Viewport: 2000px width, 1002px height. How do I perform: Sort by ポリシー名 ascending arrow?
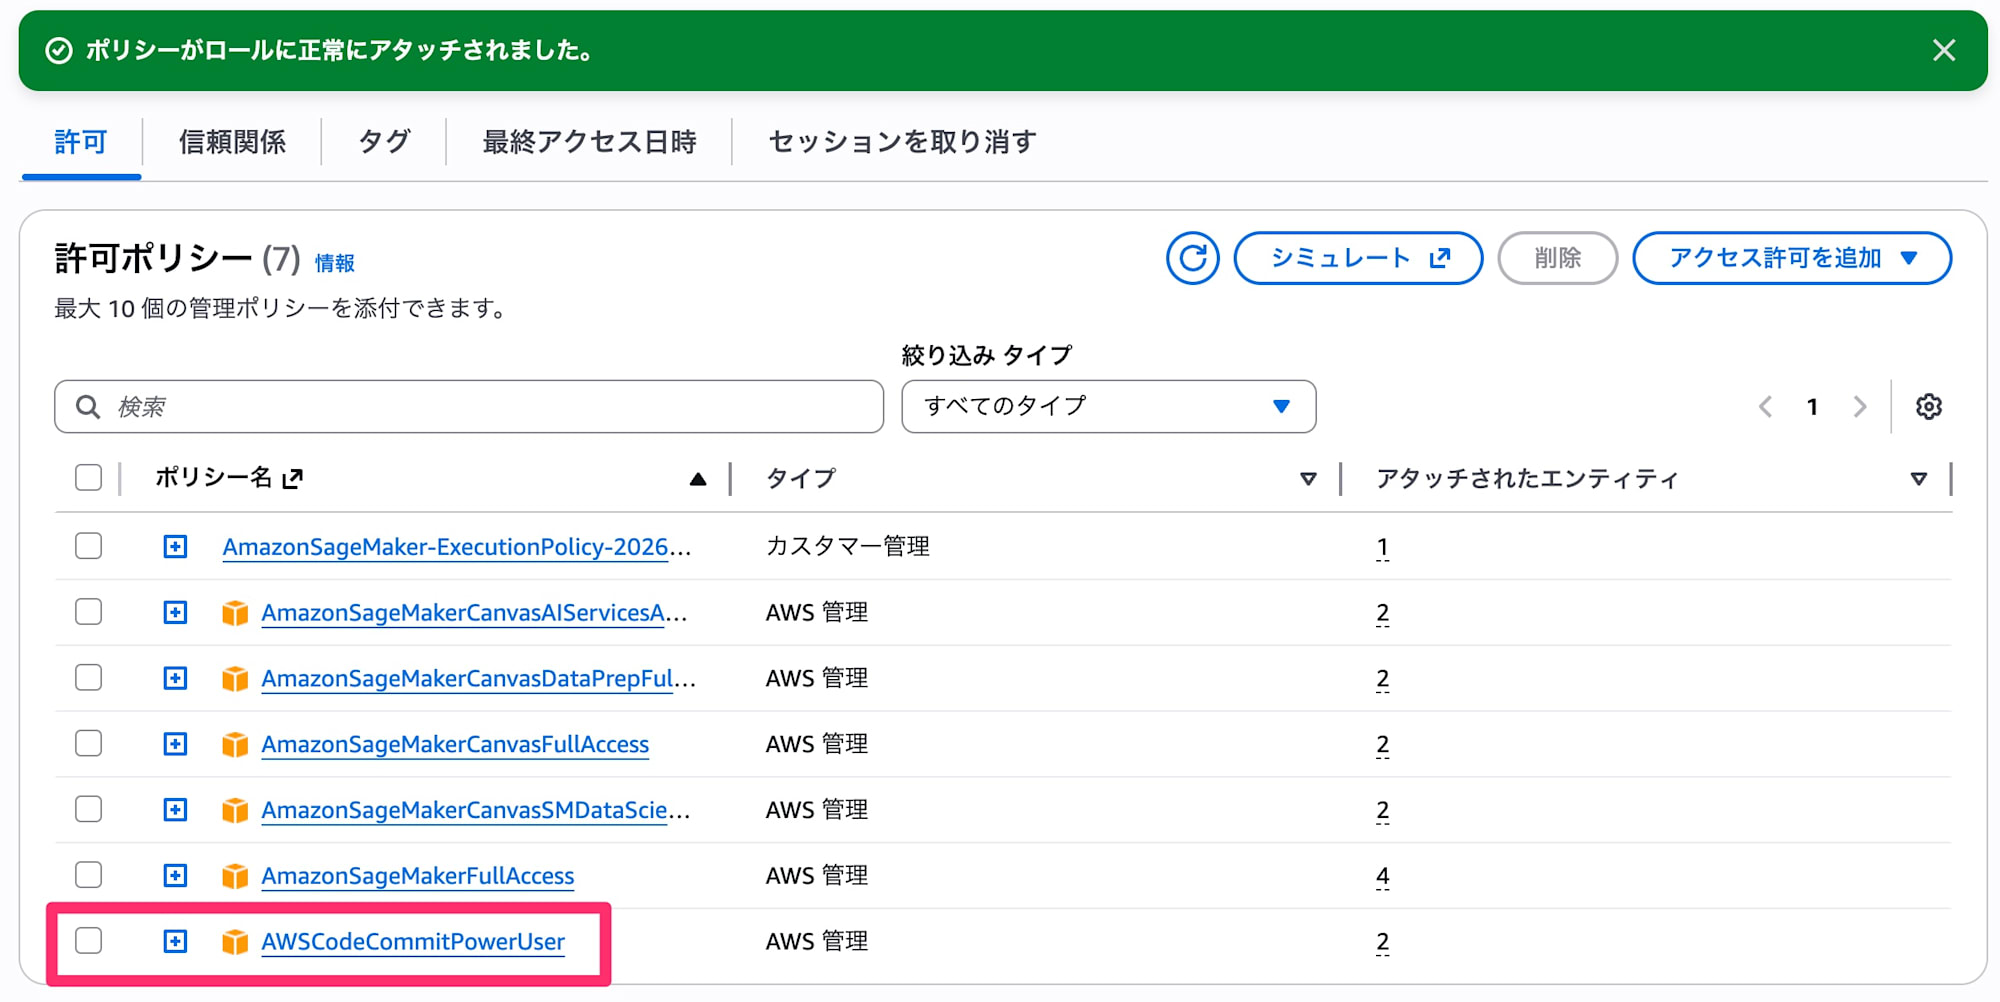pyautogui.click(x=698, y=479)
